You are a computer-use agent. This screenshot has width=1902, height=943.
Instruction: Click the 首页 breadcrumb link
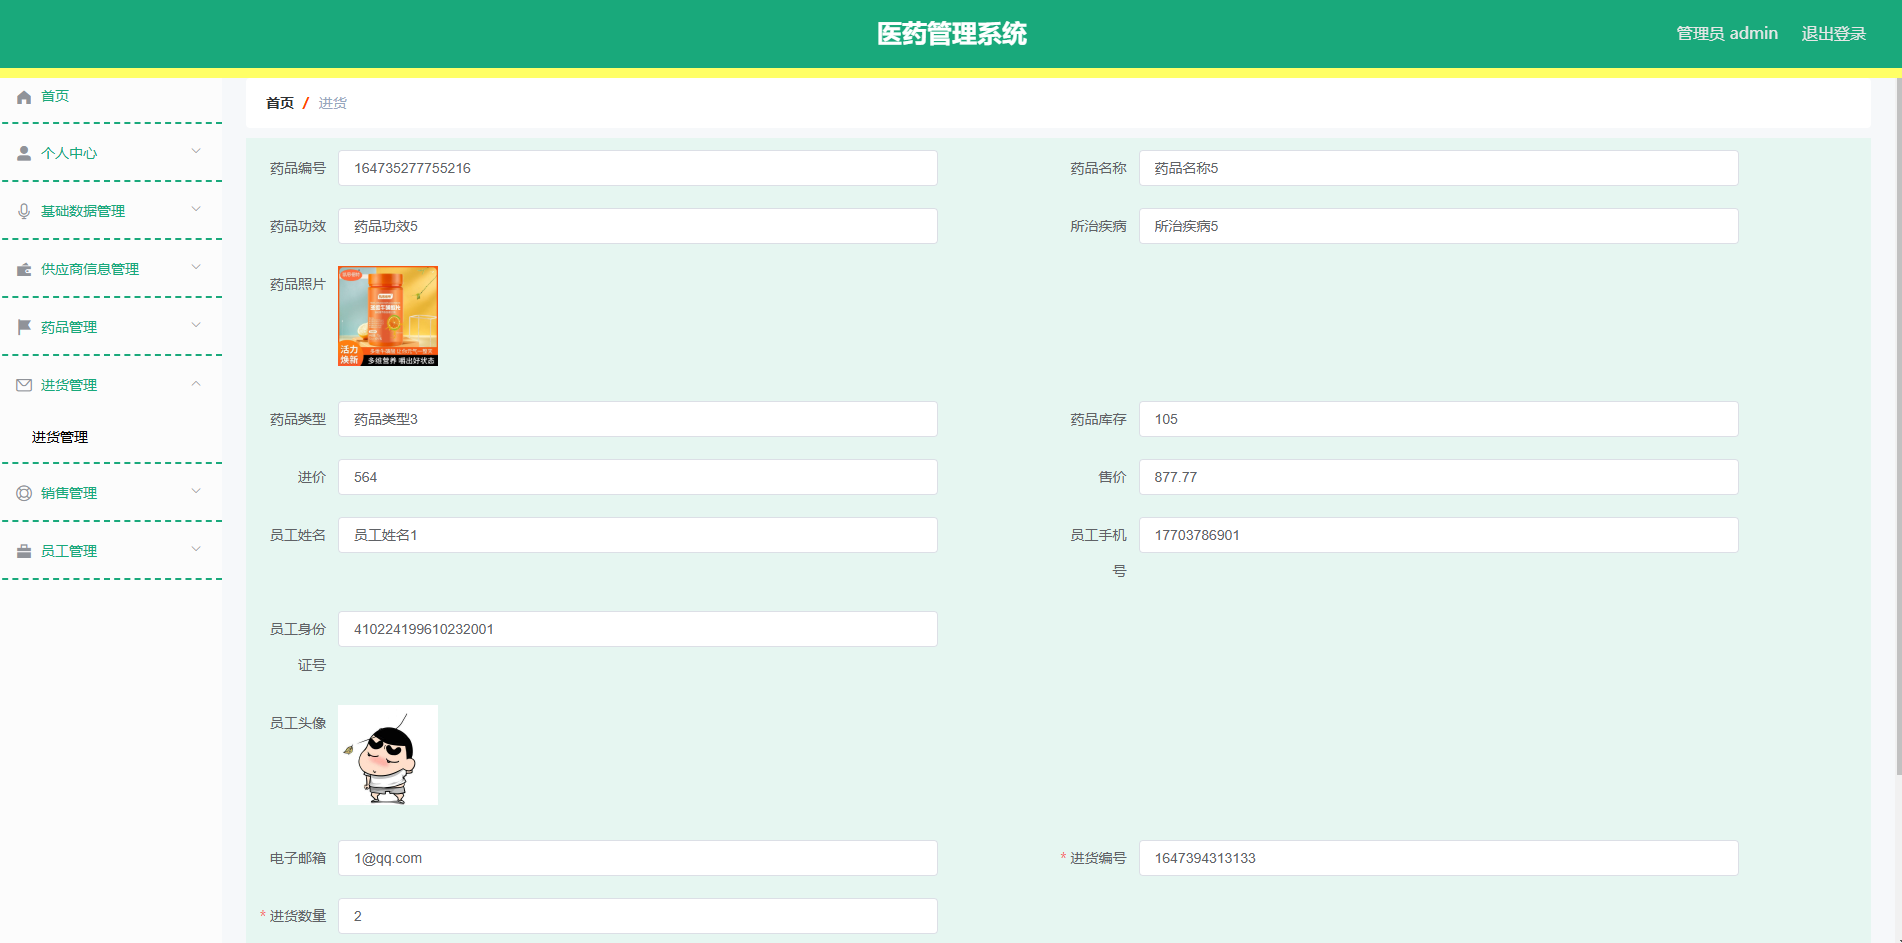click(x=279, y=103)
